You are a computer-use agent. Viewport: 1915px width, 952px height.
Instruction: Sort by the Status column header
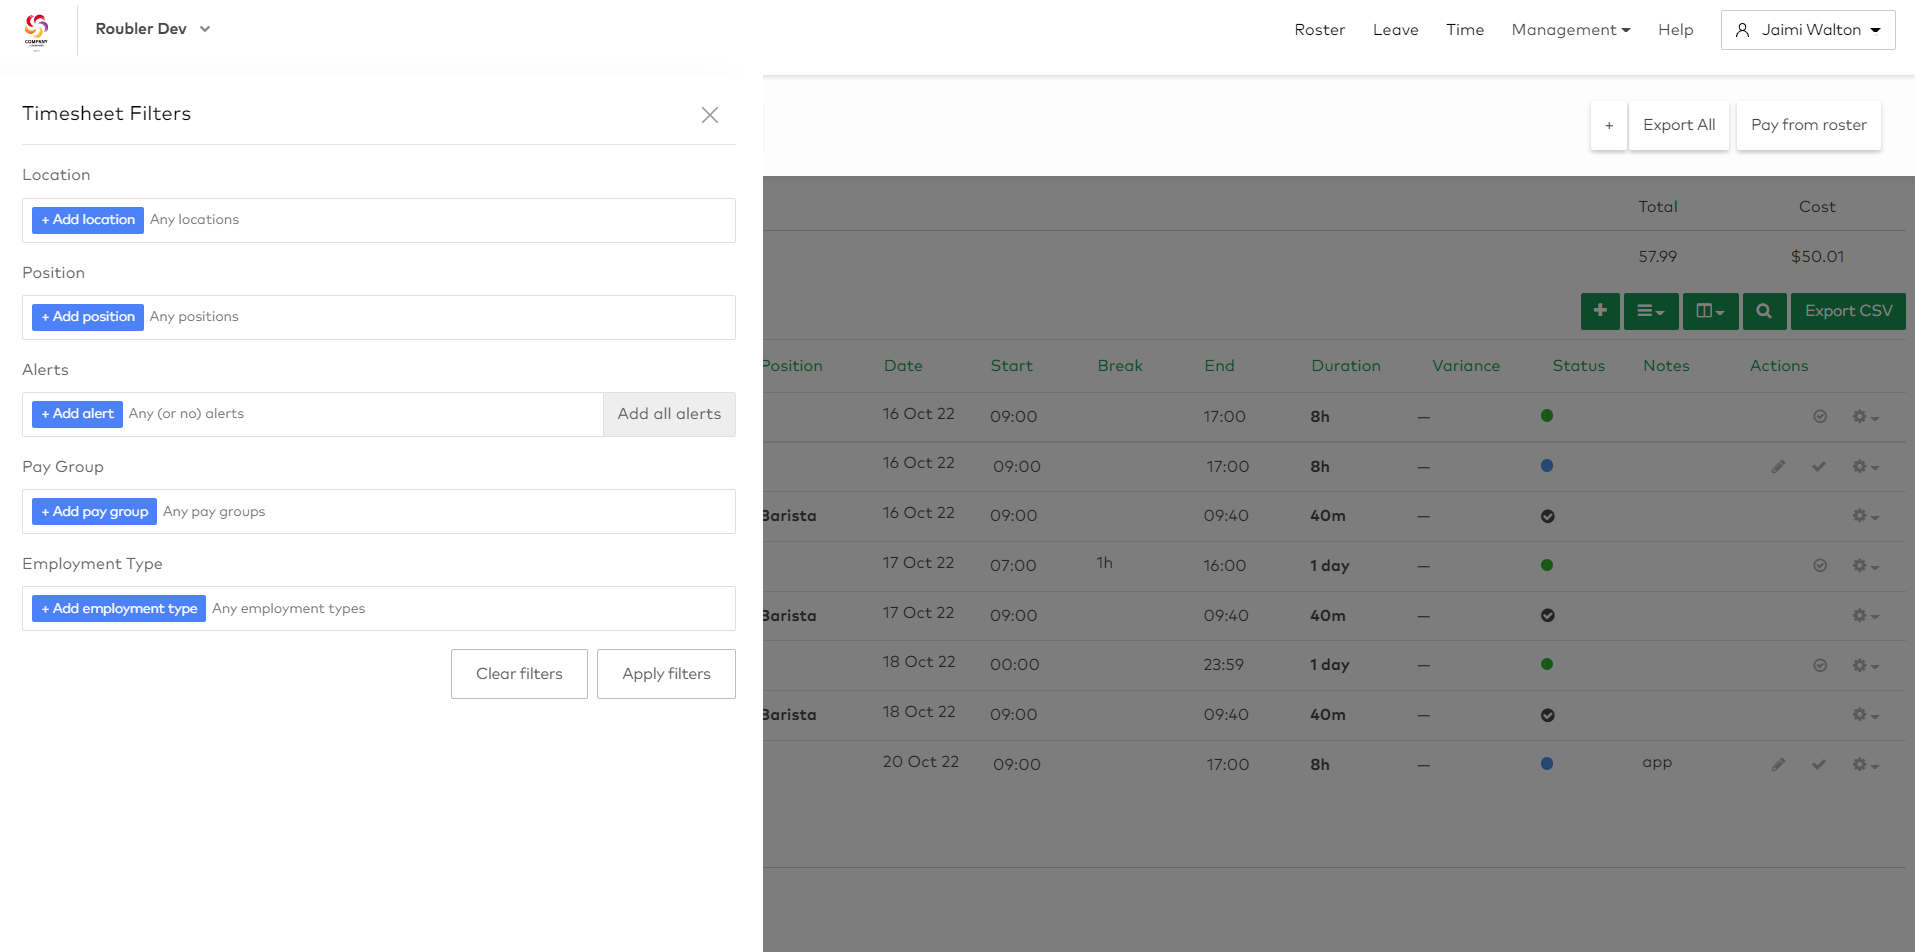coord(1578,366)
